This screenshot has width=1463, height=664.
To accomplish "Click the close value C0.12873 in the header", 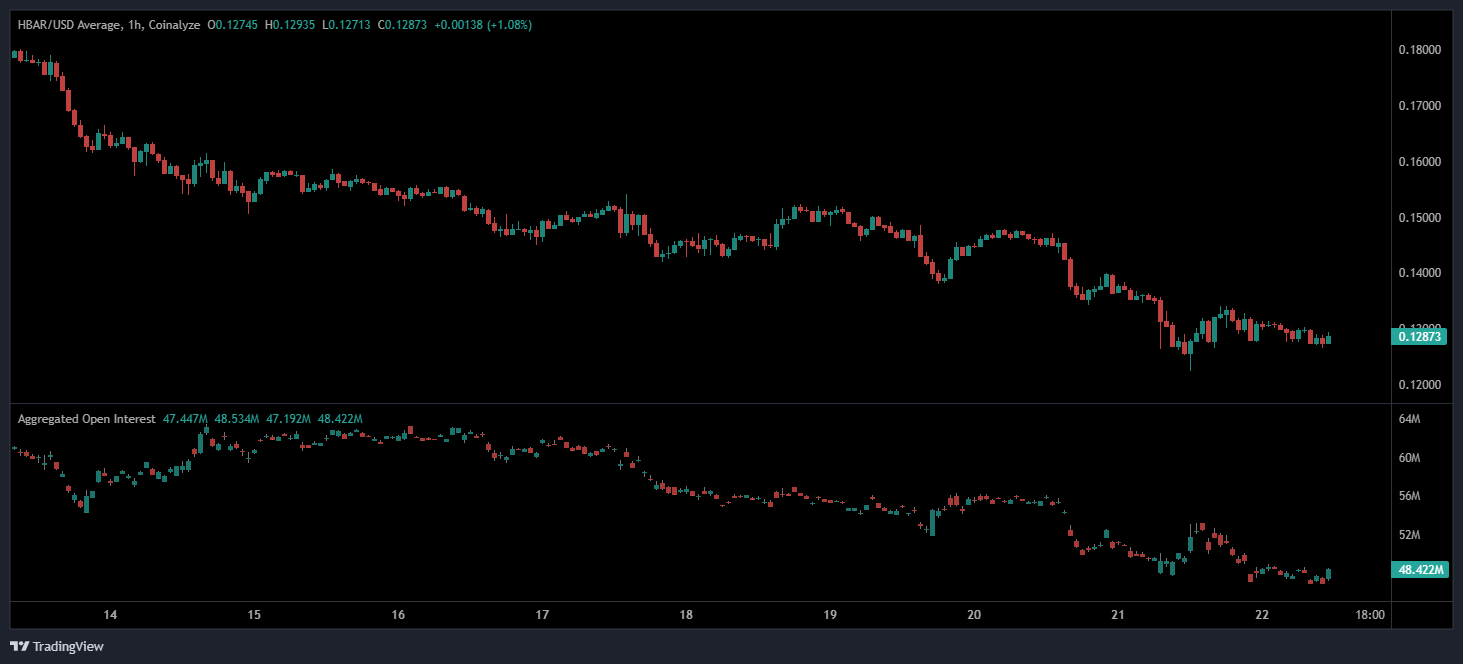I will coord(401,25).
